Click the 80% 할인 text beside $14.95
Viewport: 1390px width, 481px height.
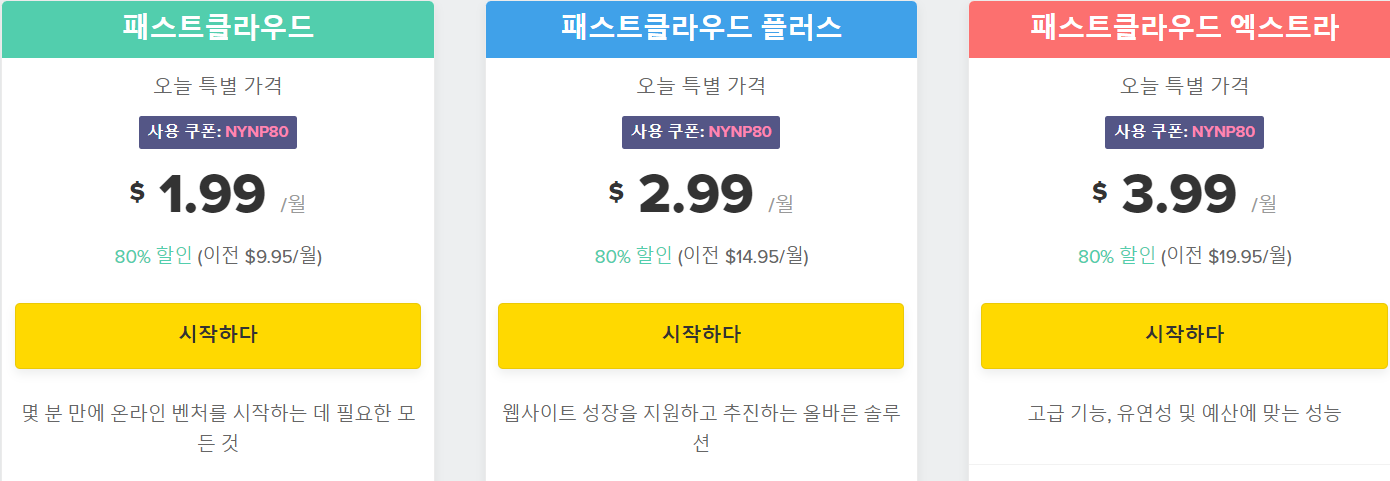point(633,256)
